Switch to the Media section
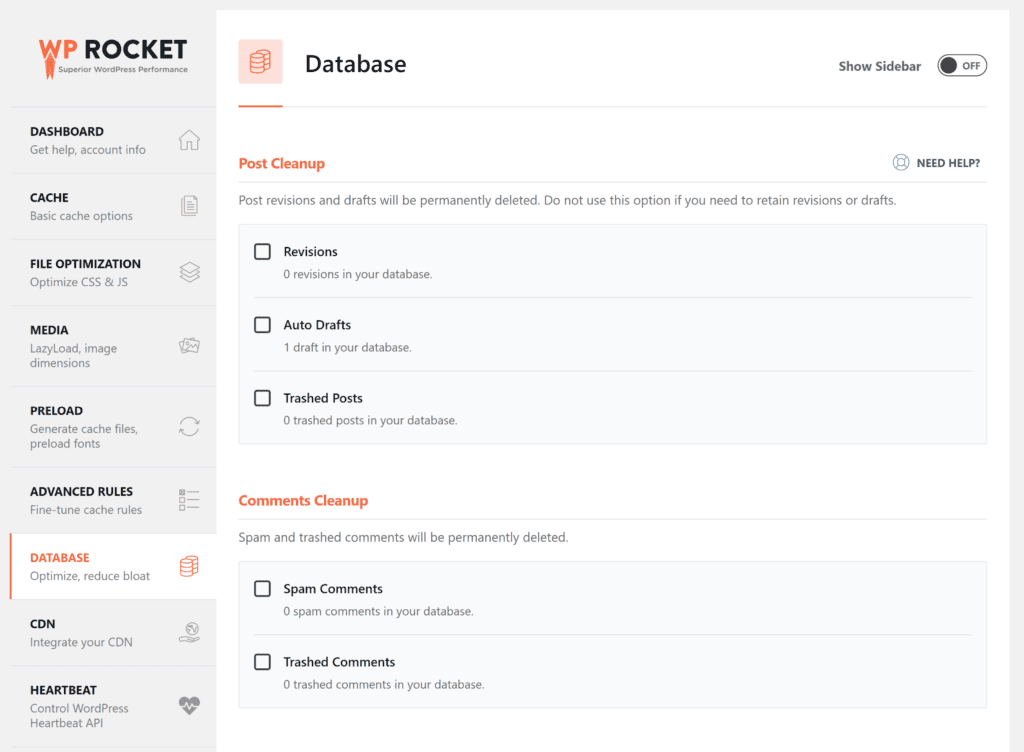This screenshot has width=1024, height=752. pyautogui.click(x=114, y=346)
